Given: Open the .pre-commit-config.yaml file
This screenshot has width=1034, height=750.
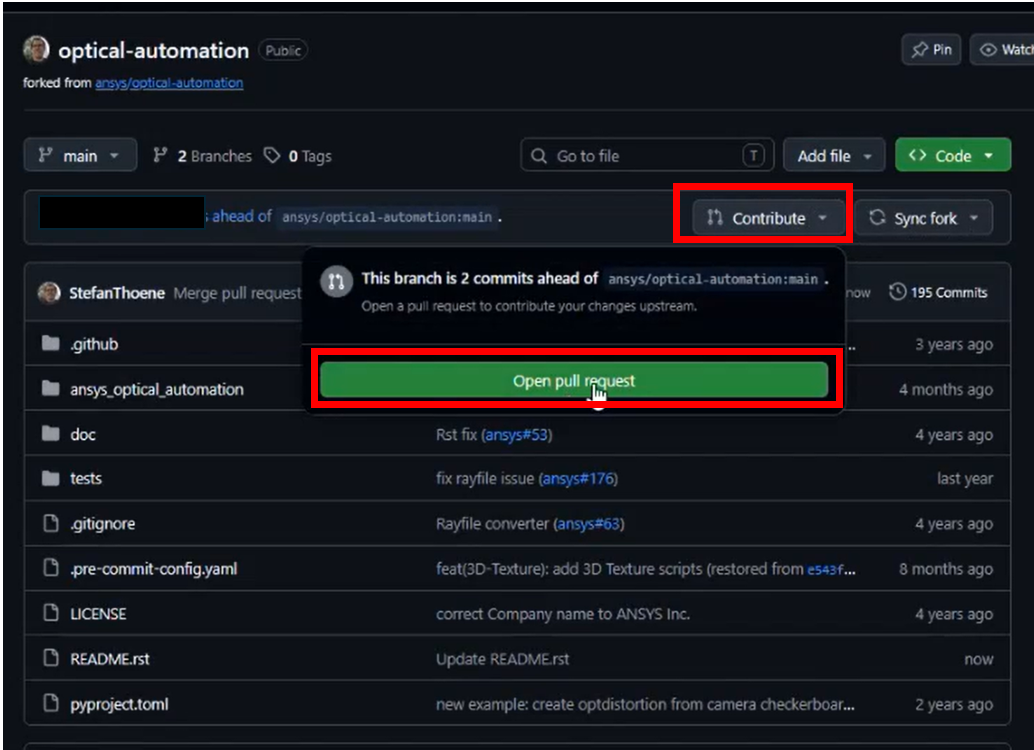Looking at the screenshot, I should pos(154,569).
